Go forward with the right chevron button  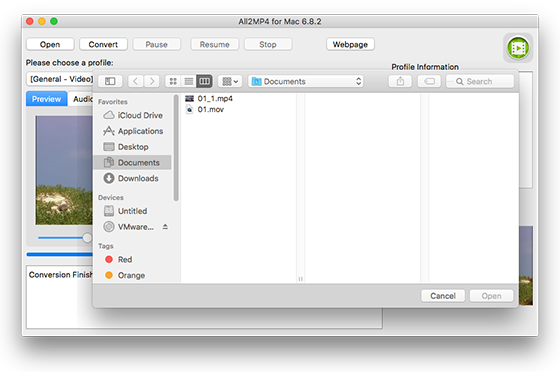(x=152, y=81)
